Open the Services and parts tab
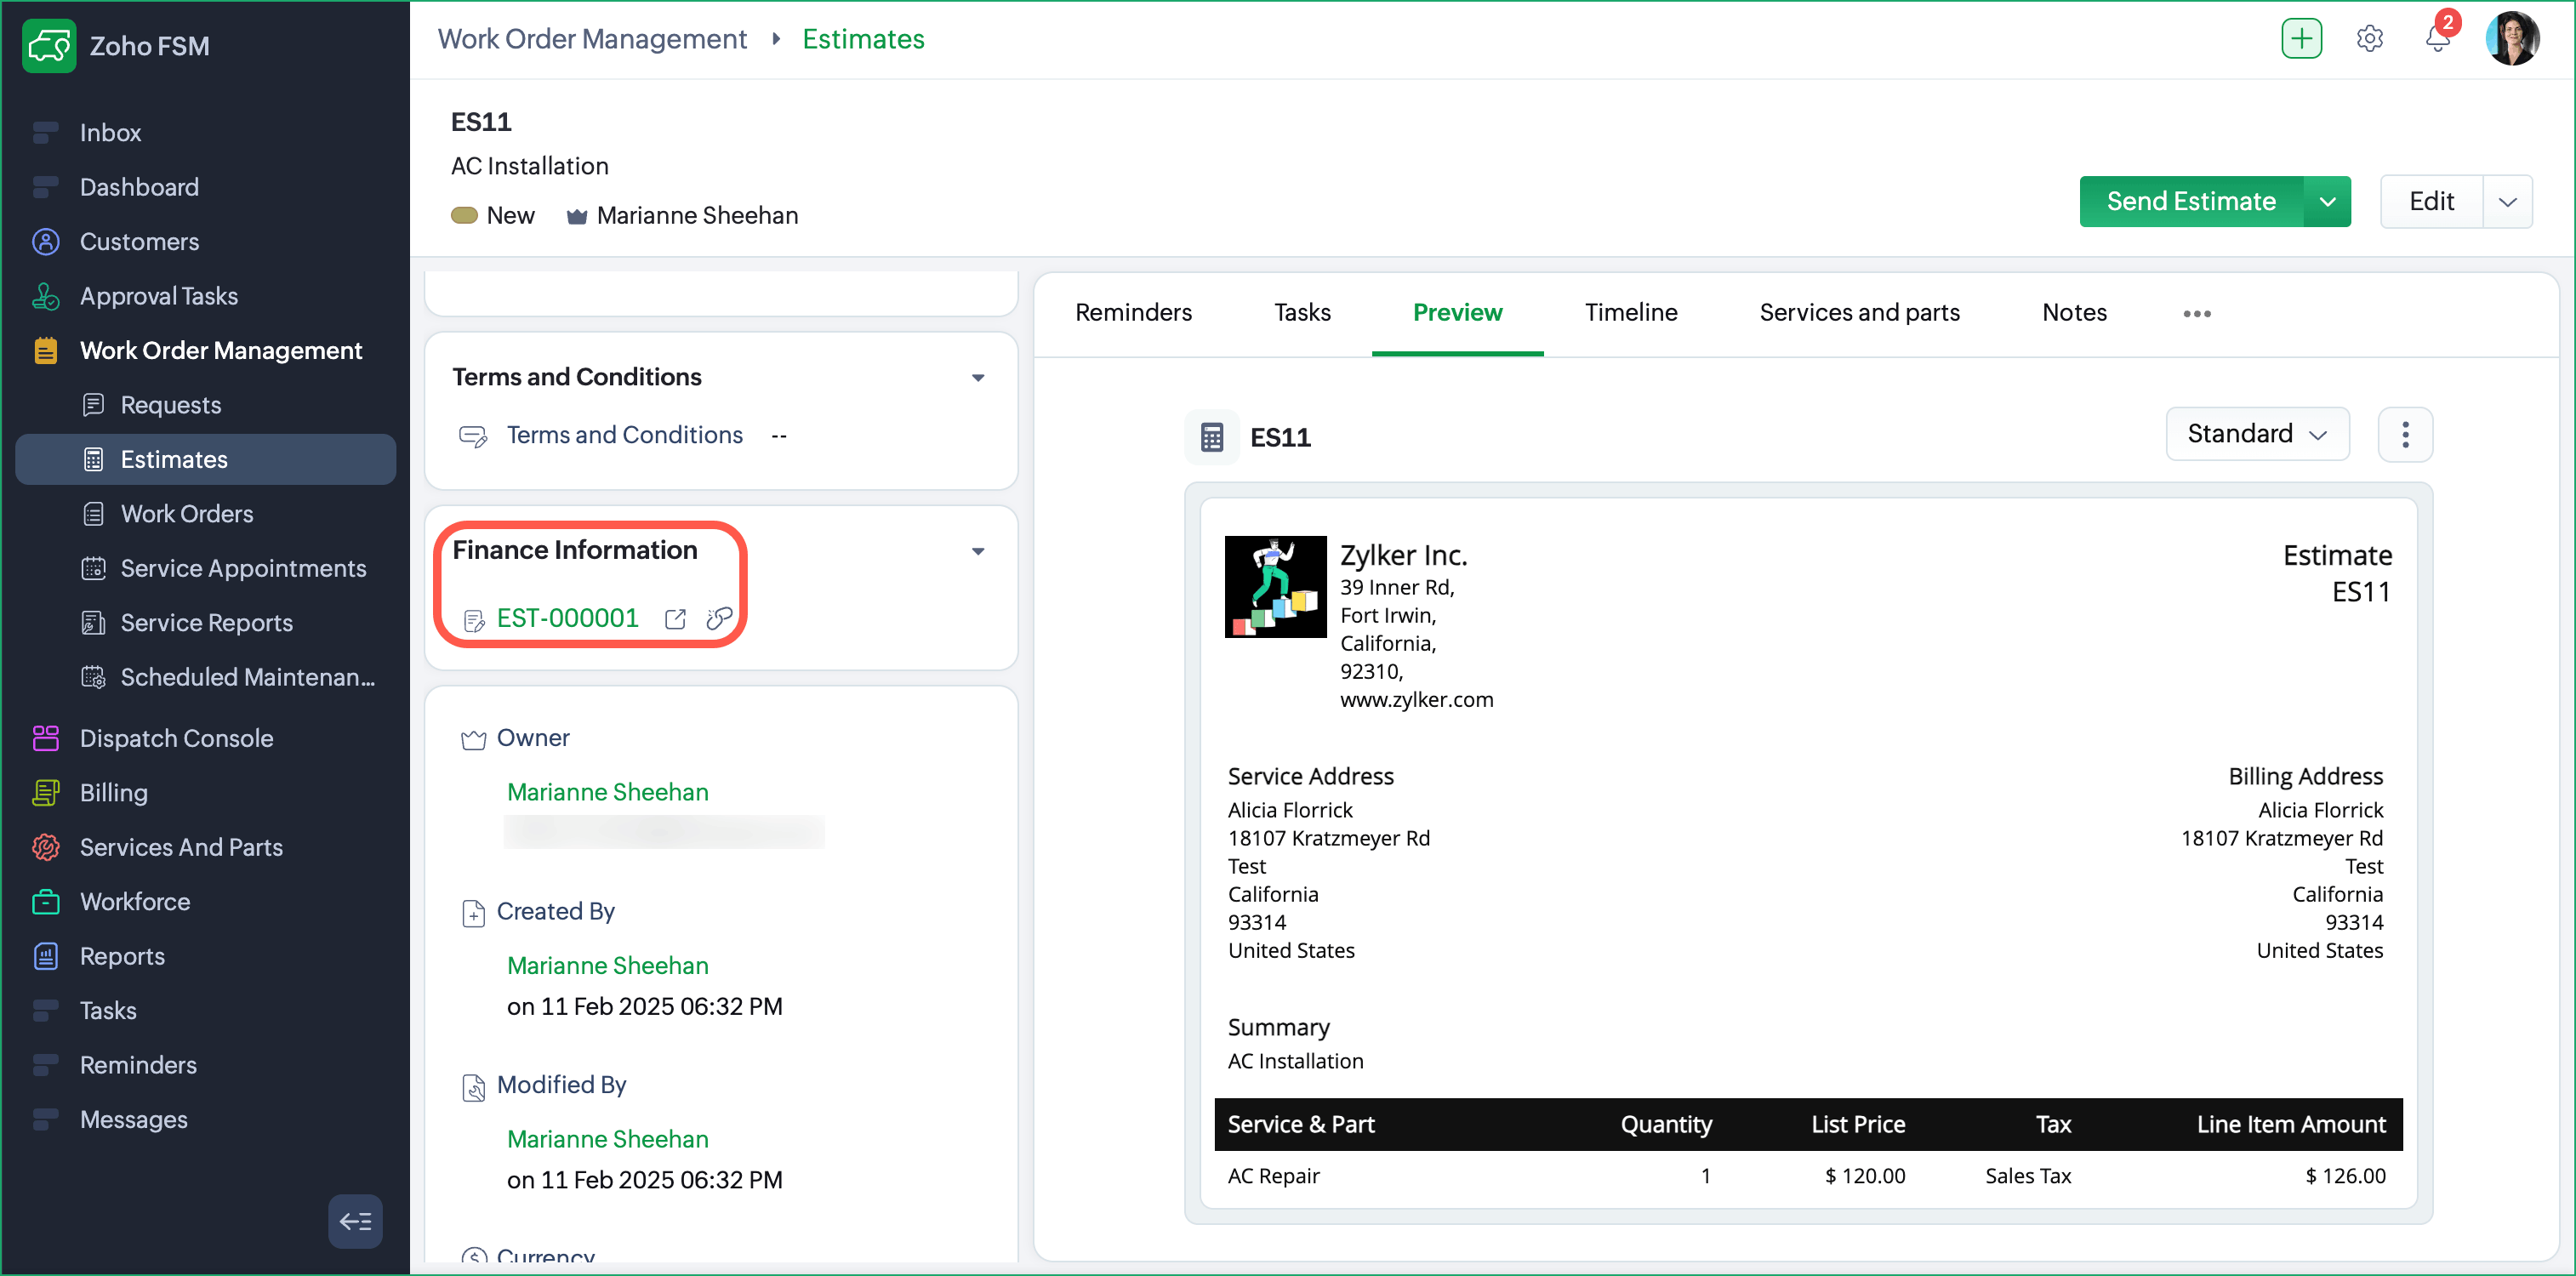 (x=1859, y=313)
